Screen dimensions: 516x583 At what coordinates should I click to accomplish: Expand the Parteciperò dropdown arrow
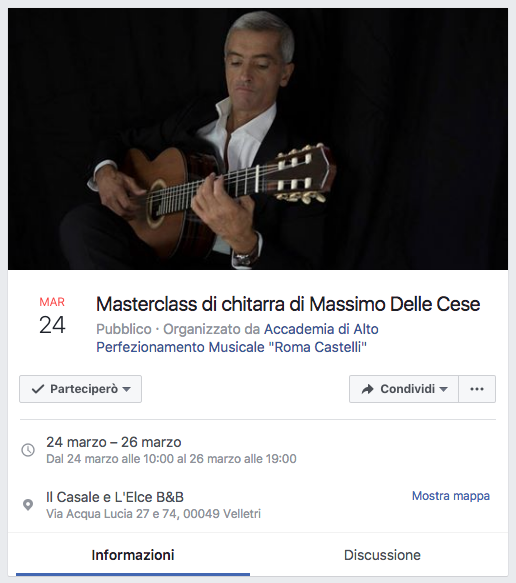[x=126, y=389]
